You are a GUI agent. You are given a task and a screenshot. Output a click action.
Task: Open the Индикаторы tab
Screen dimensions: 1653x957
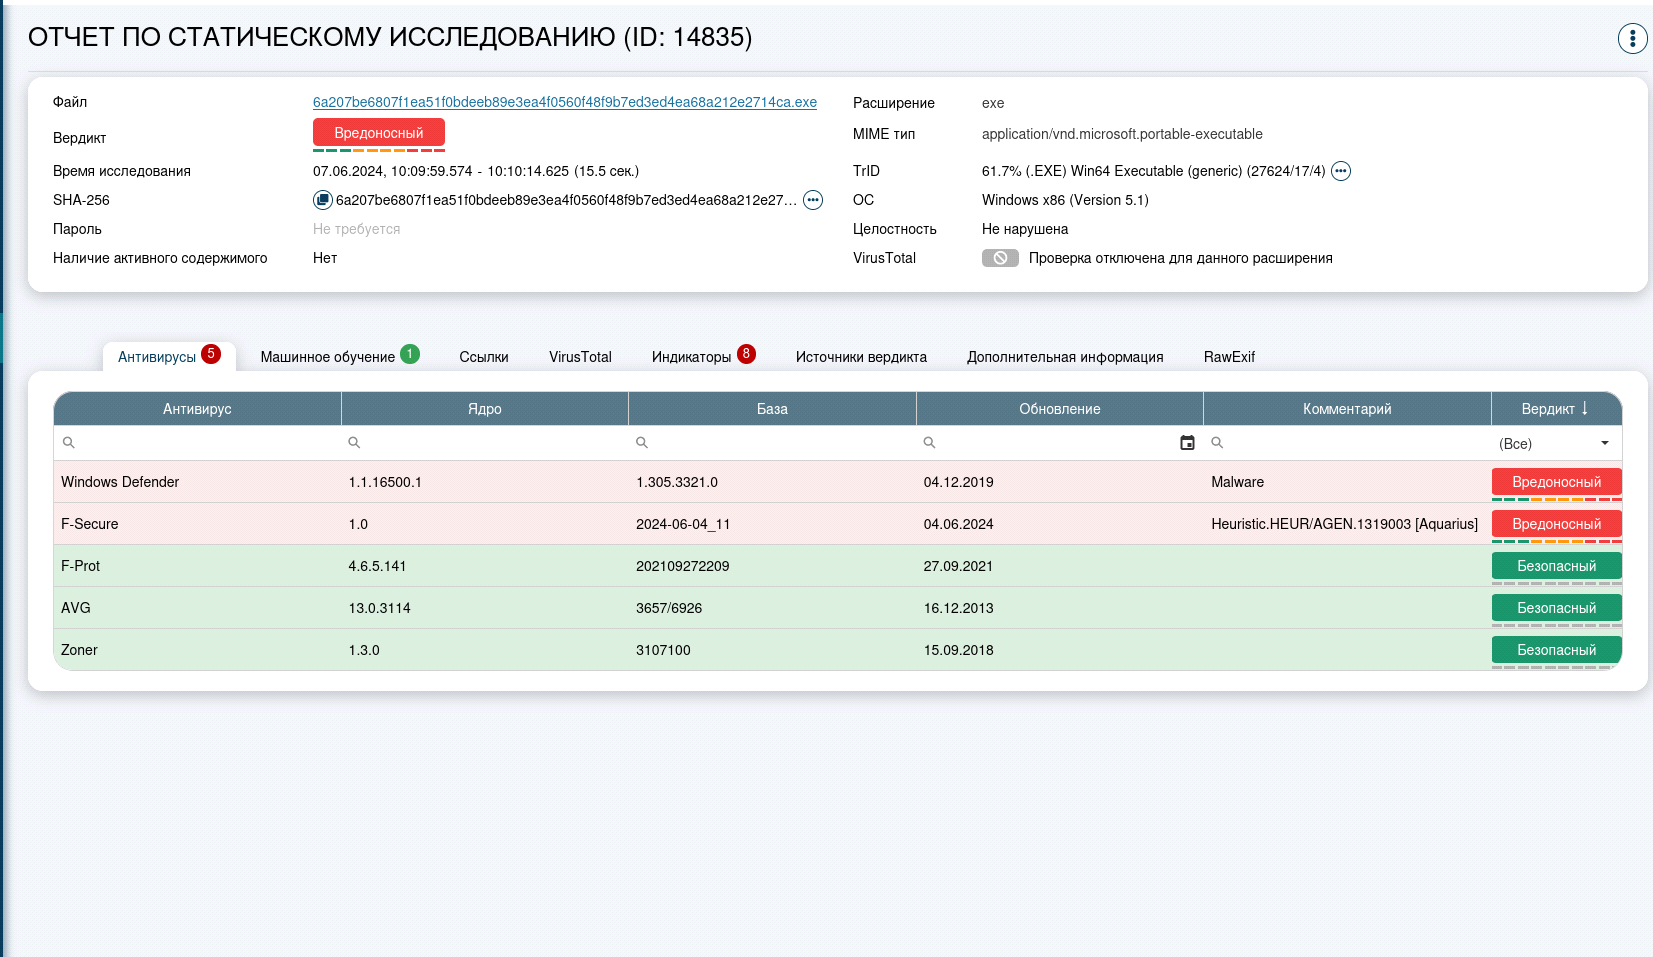[x=692, y=357]
